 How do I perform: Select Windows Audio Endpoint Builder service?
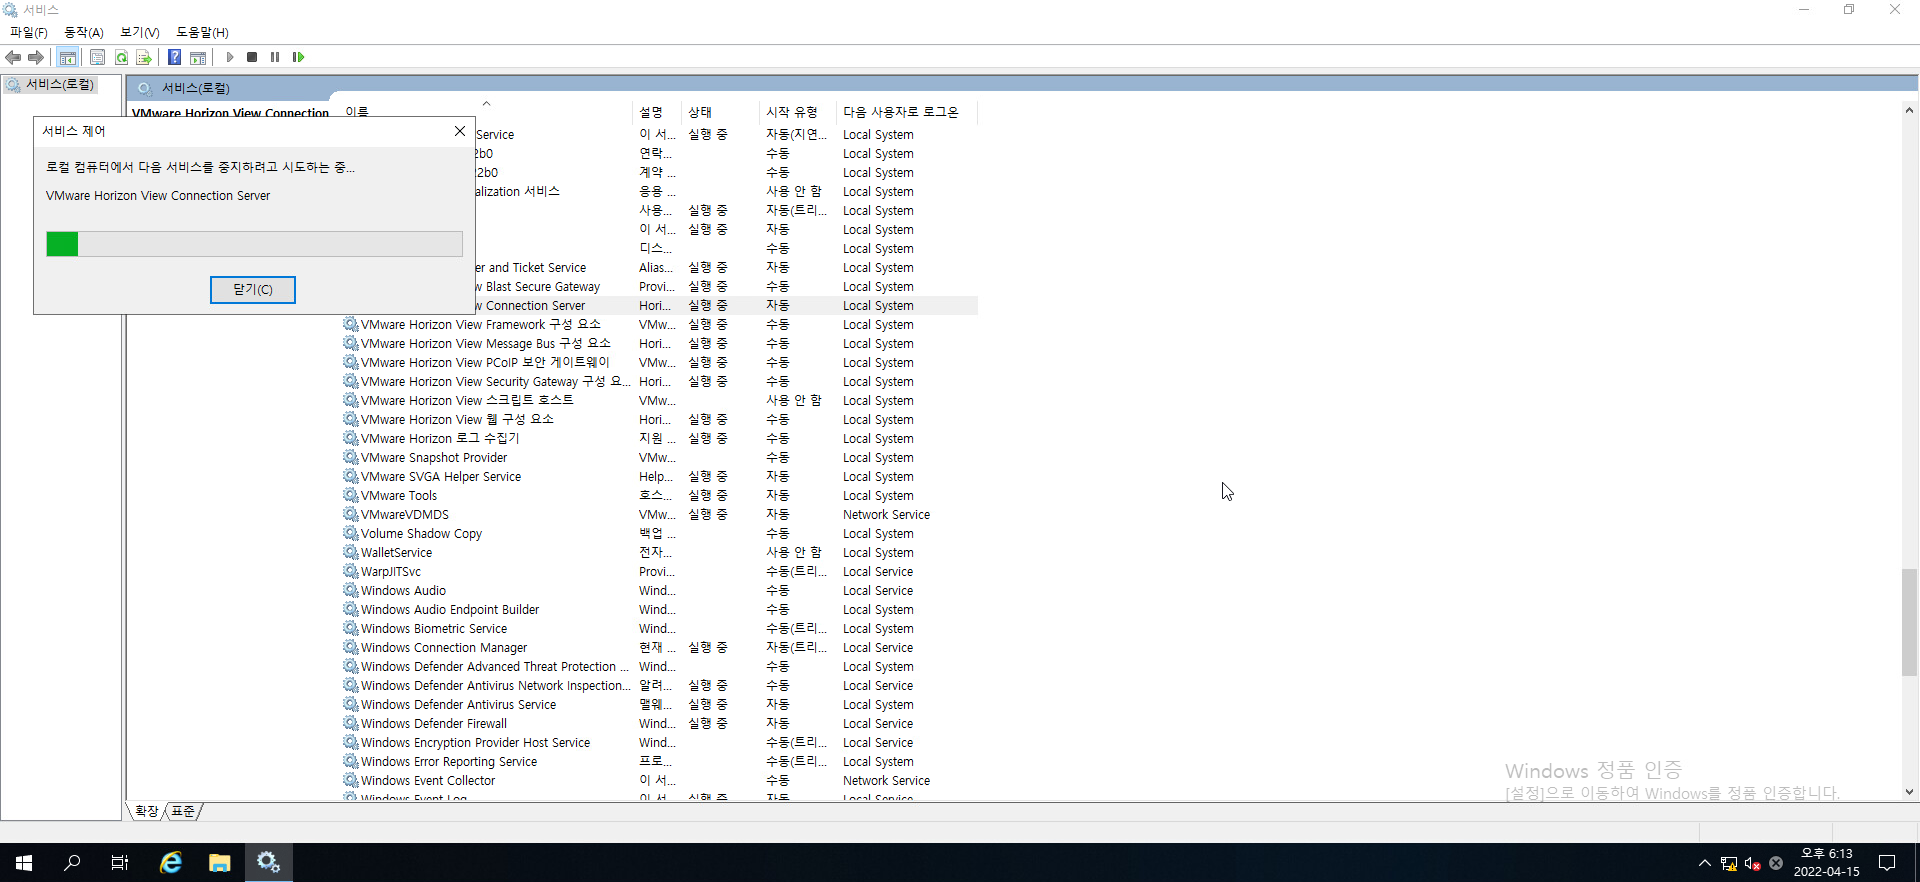660,610
